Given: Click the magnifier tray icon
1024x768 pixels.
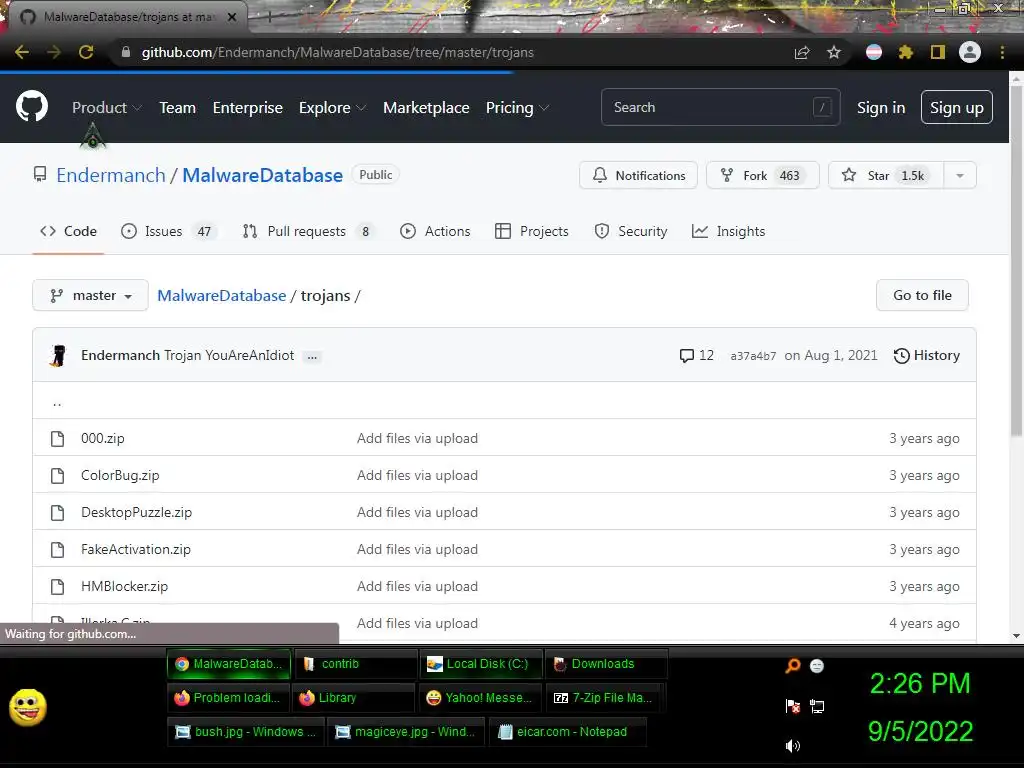Looking at the screenshot, I should [x=793, y=665].
